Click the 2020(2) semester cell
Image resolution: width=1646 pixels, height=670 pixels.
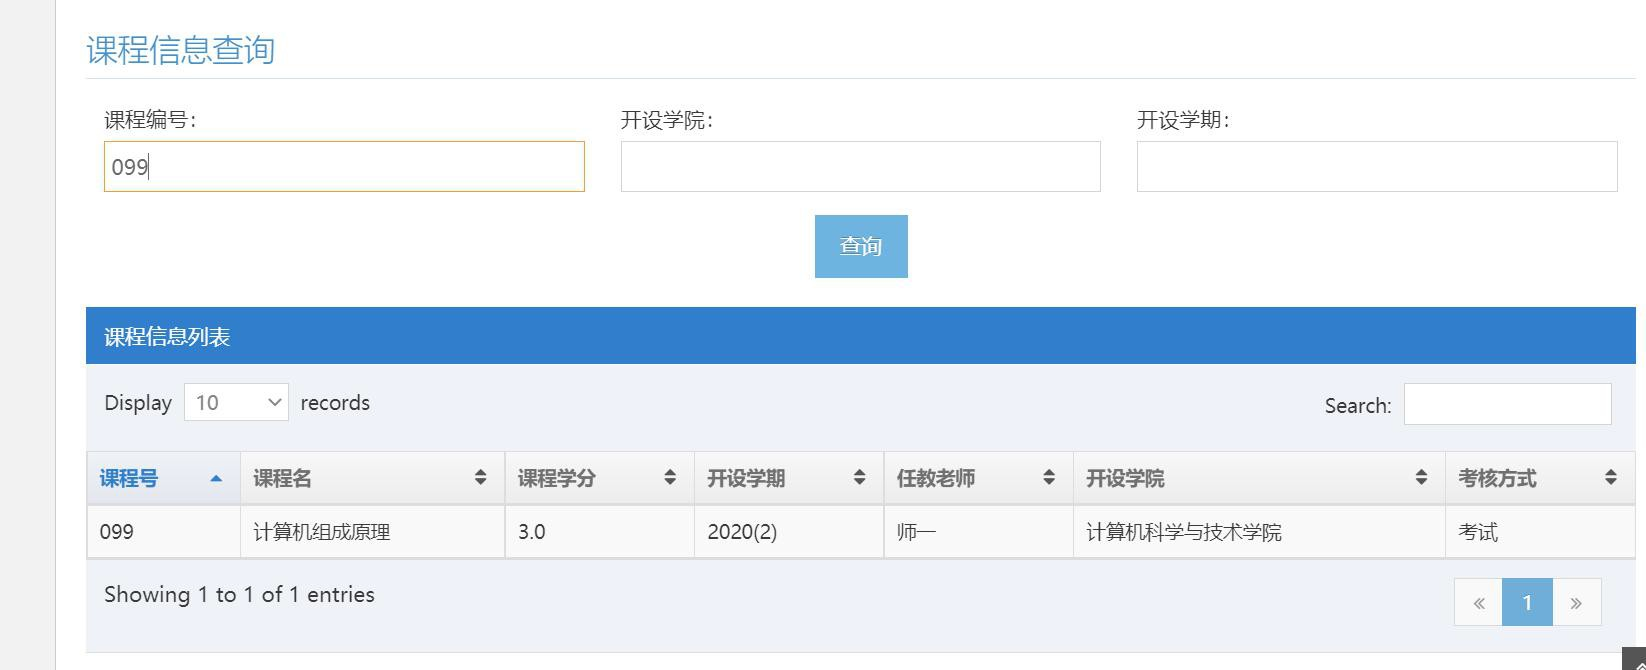789,532
